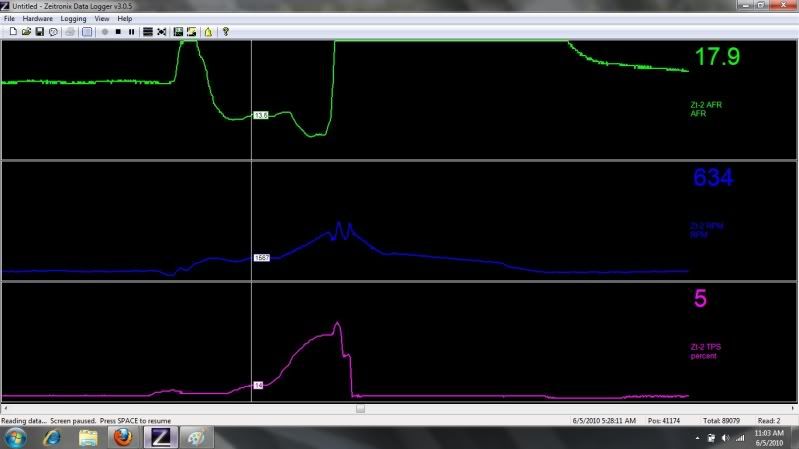This screenshot has width=799, height=449.
Task: Click the 13.6 cursor value tag on the AFR graph
Action: tap(261, 116)
